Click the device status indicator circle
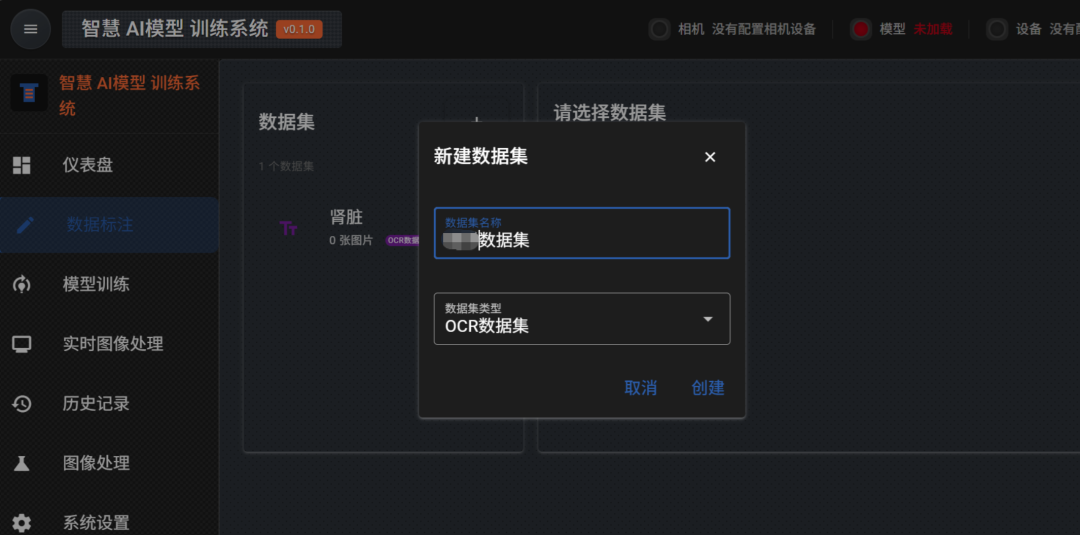 click(x=997, y=29)
